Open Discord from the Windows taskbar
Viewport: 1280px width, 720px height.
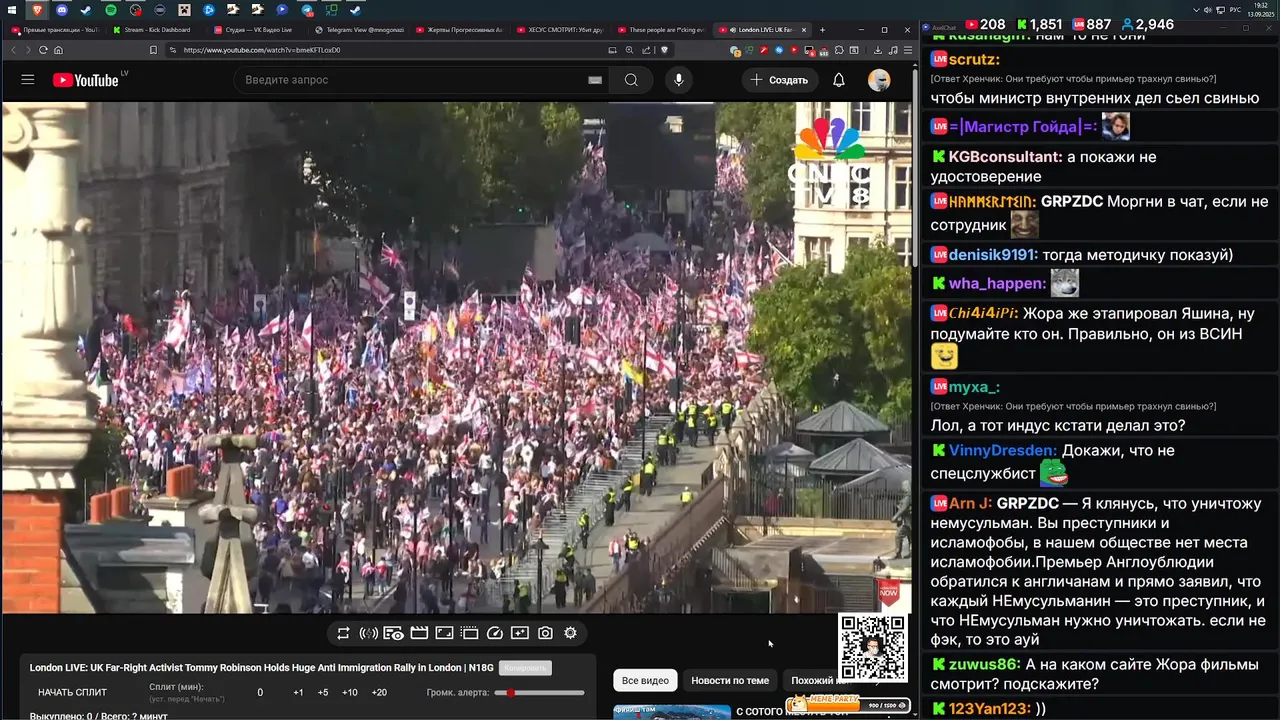point(62,10)
